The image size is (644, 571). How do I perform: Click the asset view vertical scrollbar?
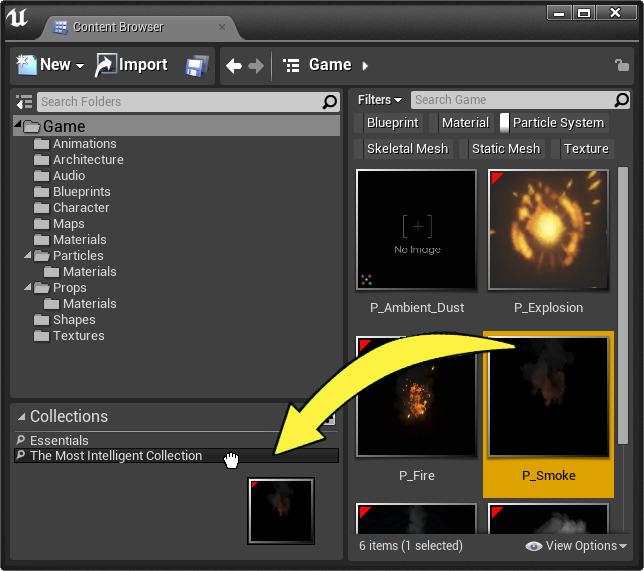coord(623,300)
